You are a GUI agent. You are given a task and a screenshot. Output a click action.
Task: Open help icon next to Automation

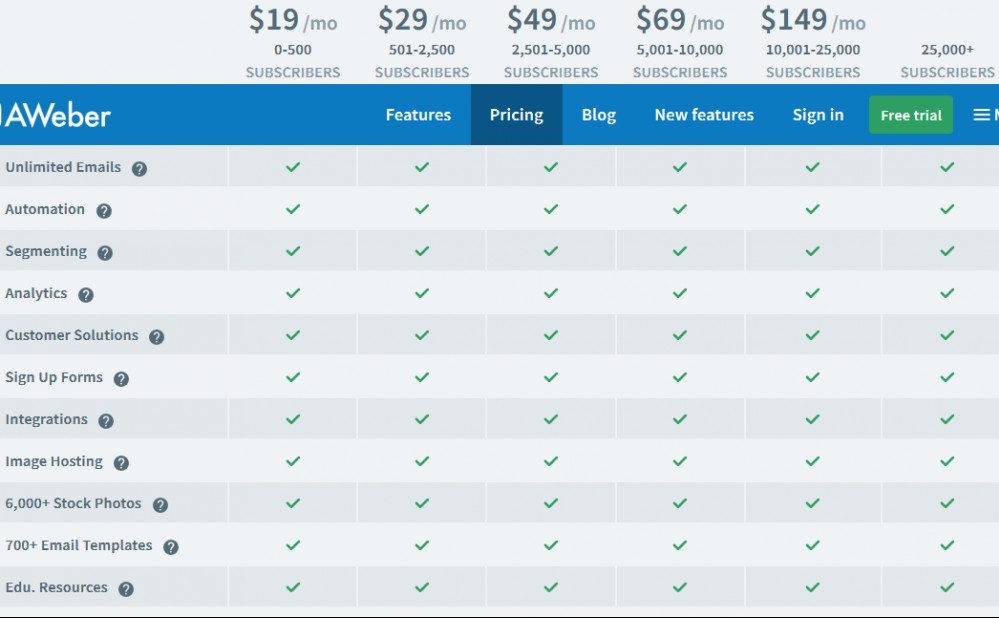point(104,211)
